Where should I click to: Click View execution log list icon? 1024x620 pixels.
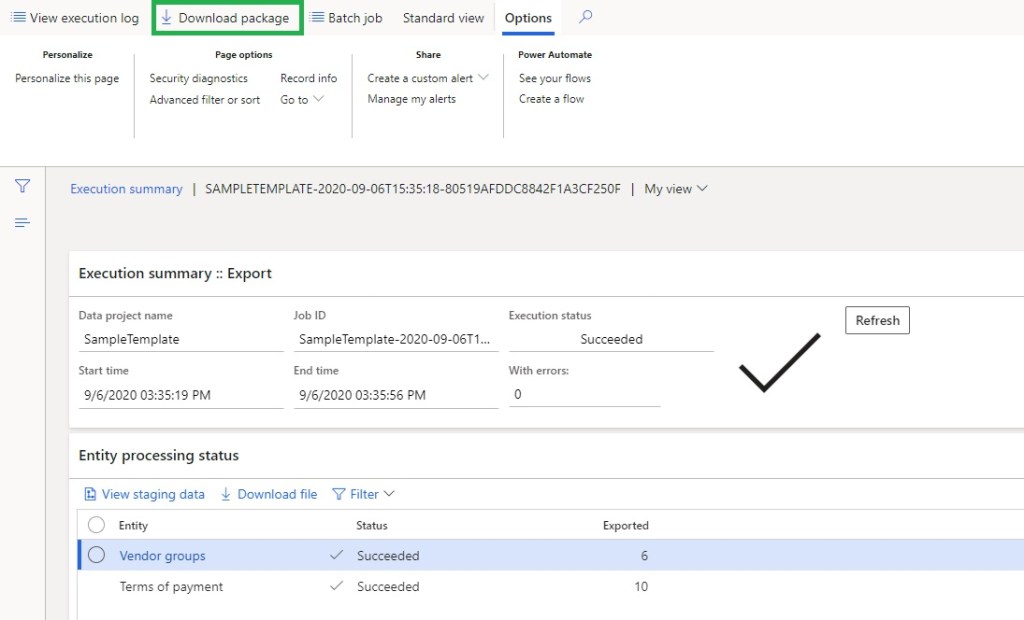[x=18, y=18]
